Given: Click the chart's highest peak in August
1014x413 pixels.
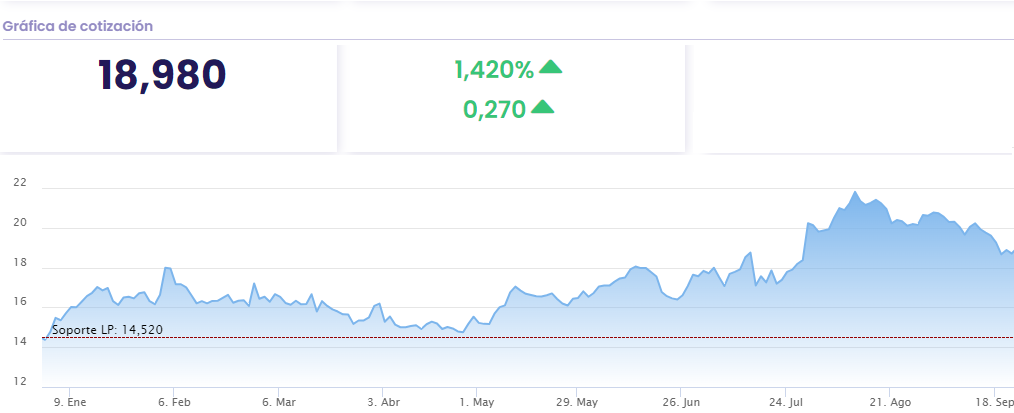Looking at the screenshot, I should coord(855,192).
